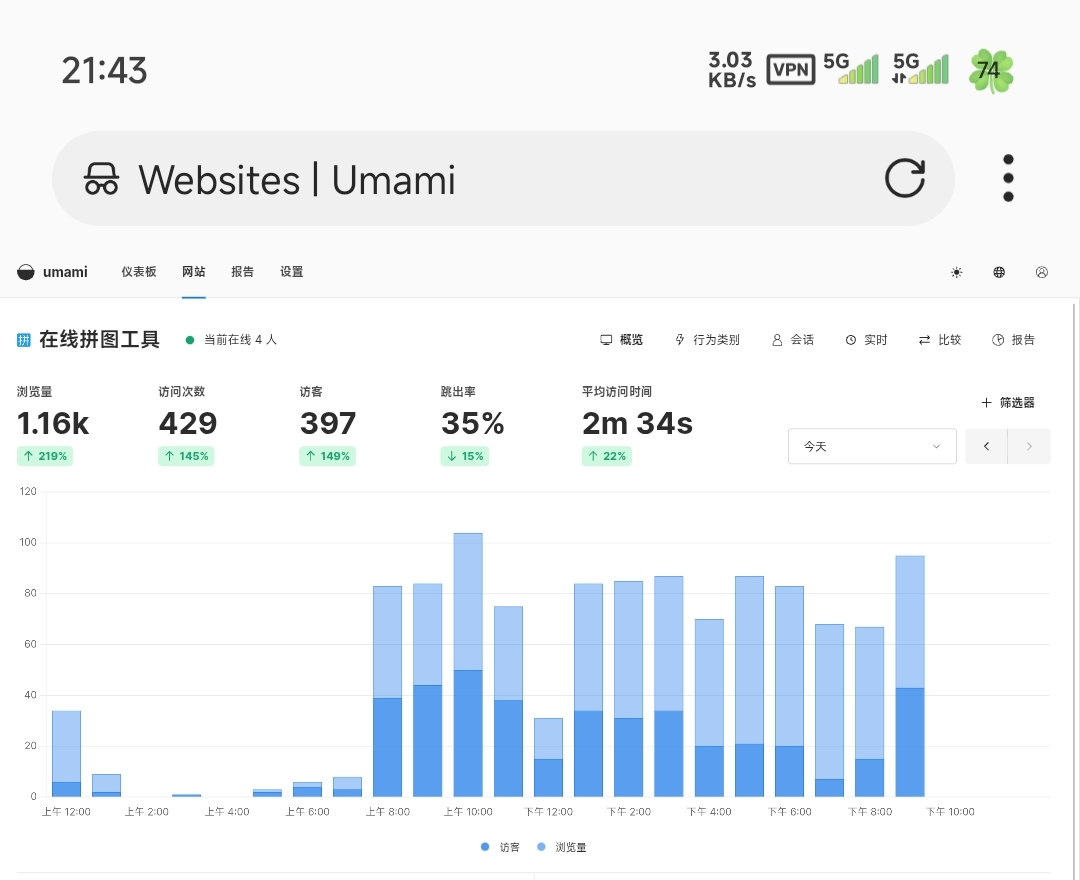Open the user profile icon menu
The width and height of the screenshot is (1080, 880).
(x=1042, y=272)
